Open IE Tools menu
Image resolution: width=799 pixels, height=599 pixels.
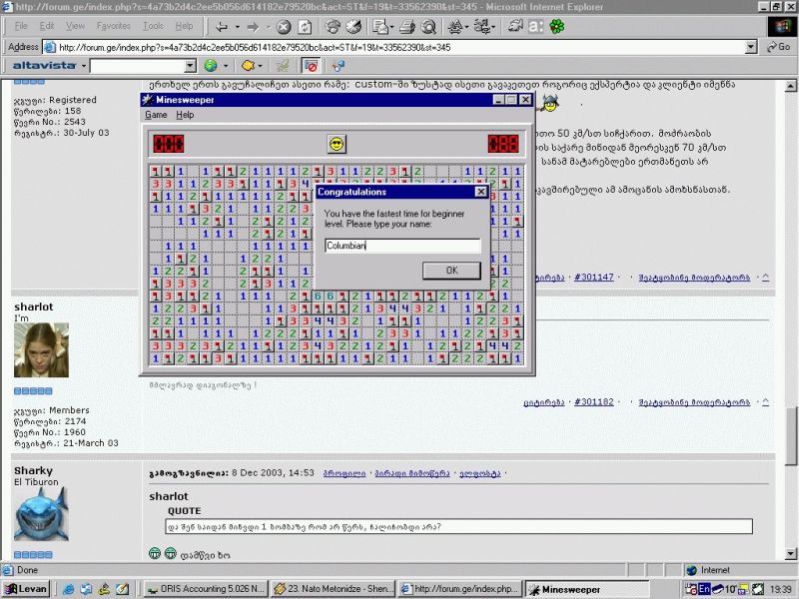pyautogui.click(x=153, y=25)
